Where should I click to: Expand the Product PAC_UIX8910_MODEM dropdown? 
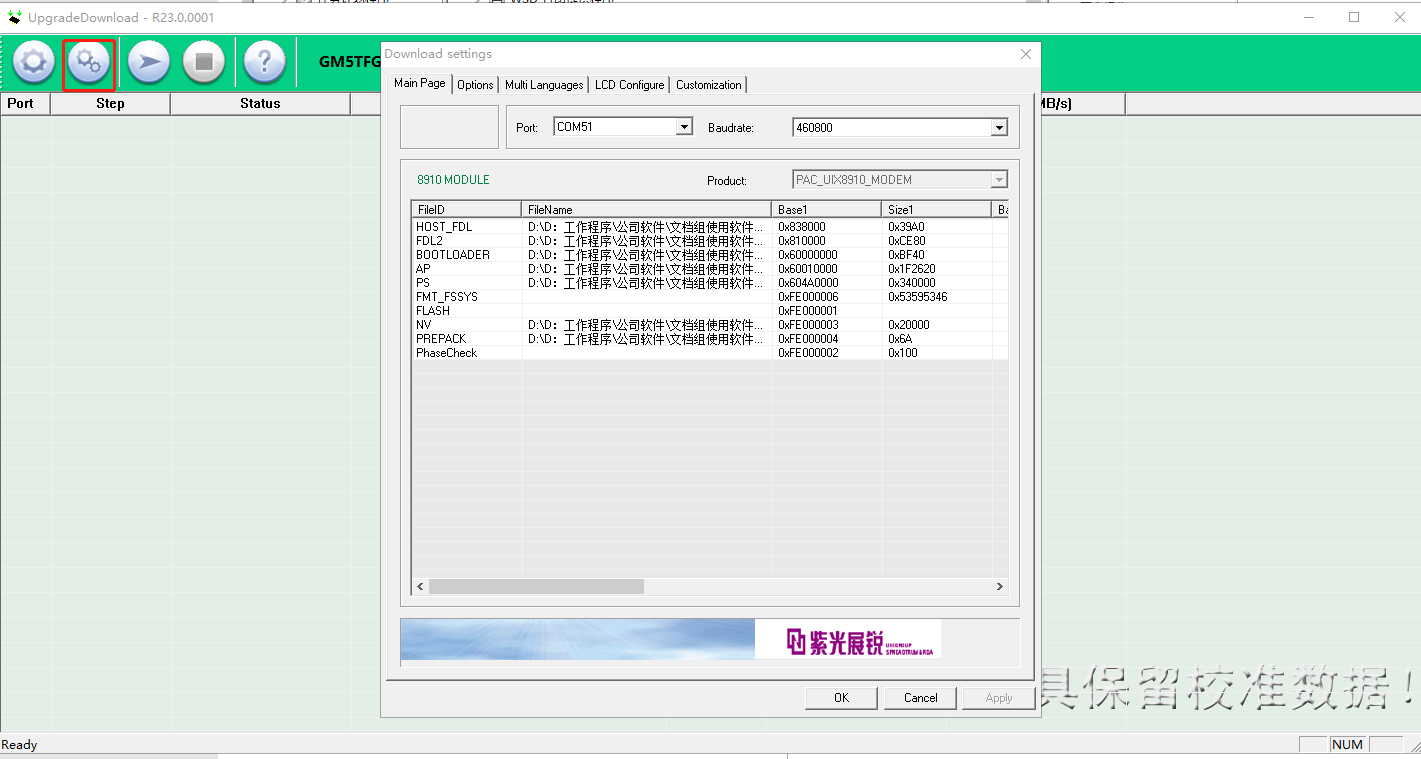998,180
